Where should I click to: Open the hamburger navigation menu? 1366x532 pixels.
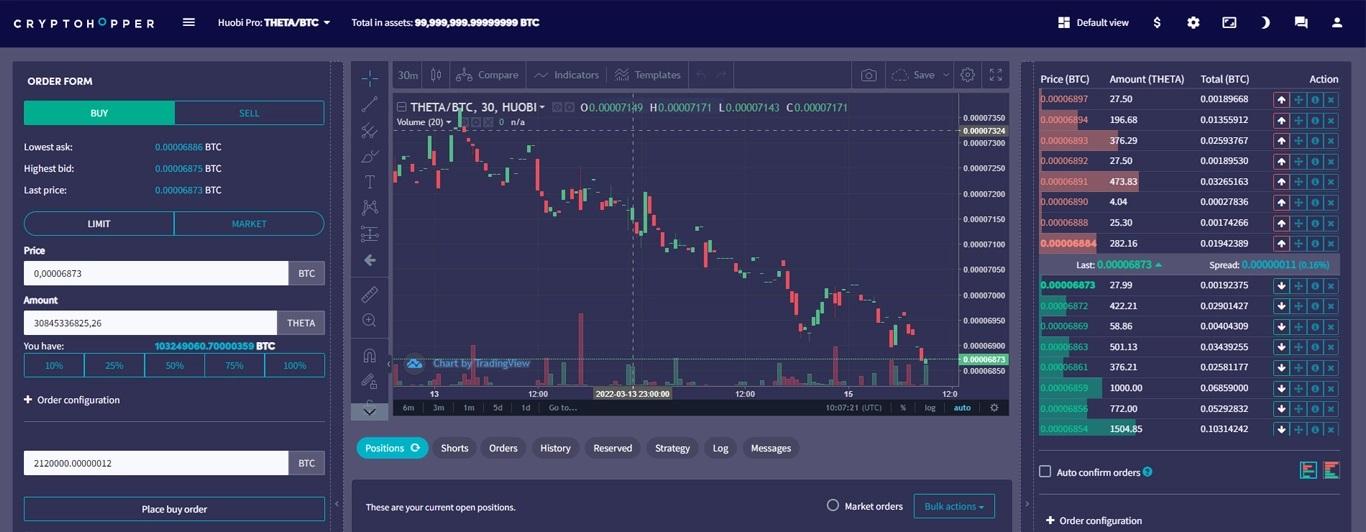(x=189, y=22)
